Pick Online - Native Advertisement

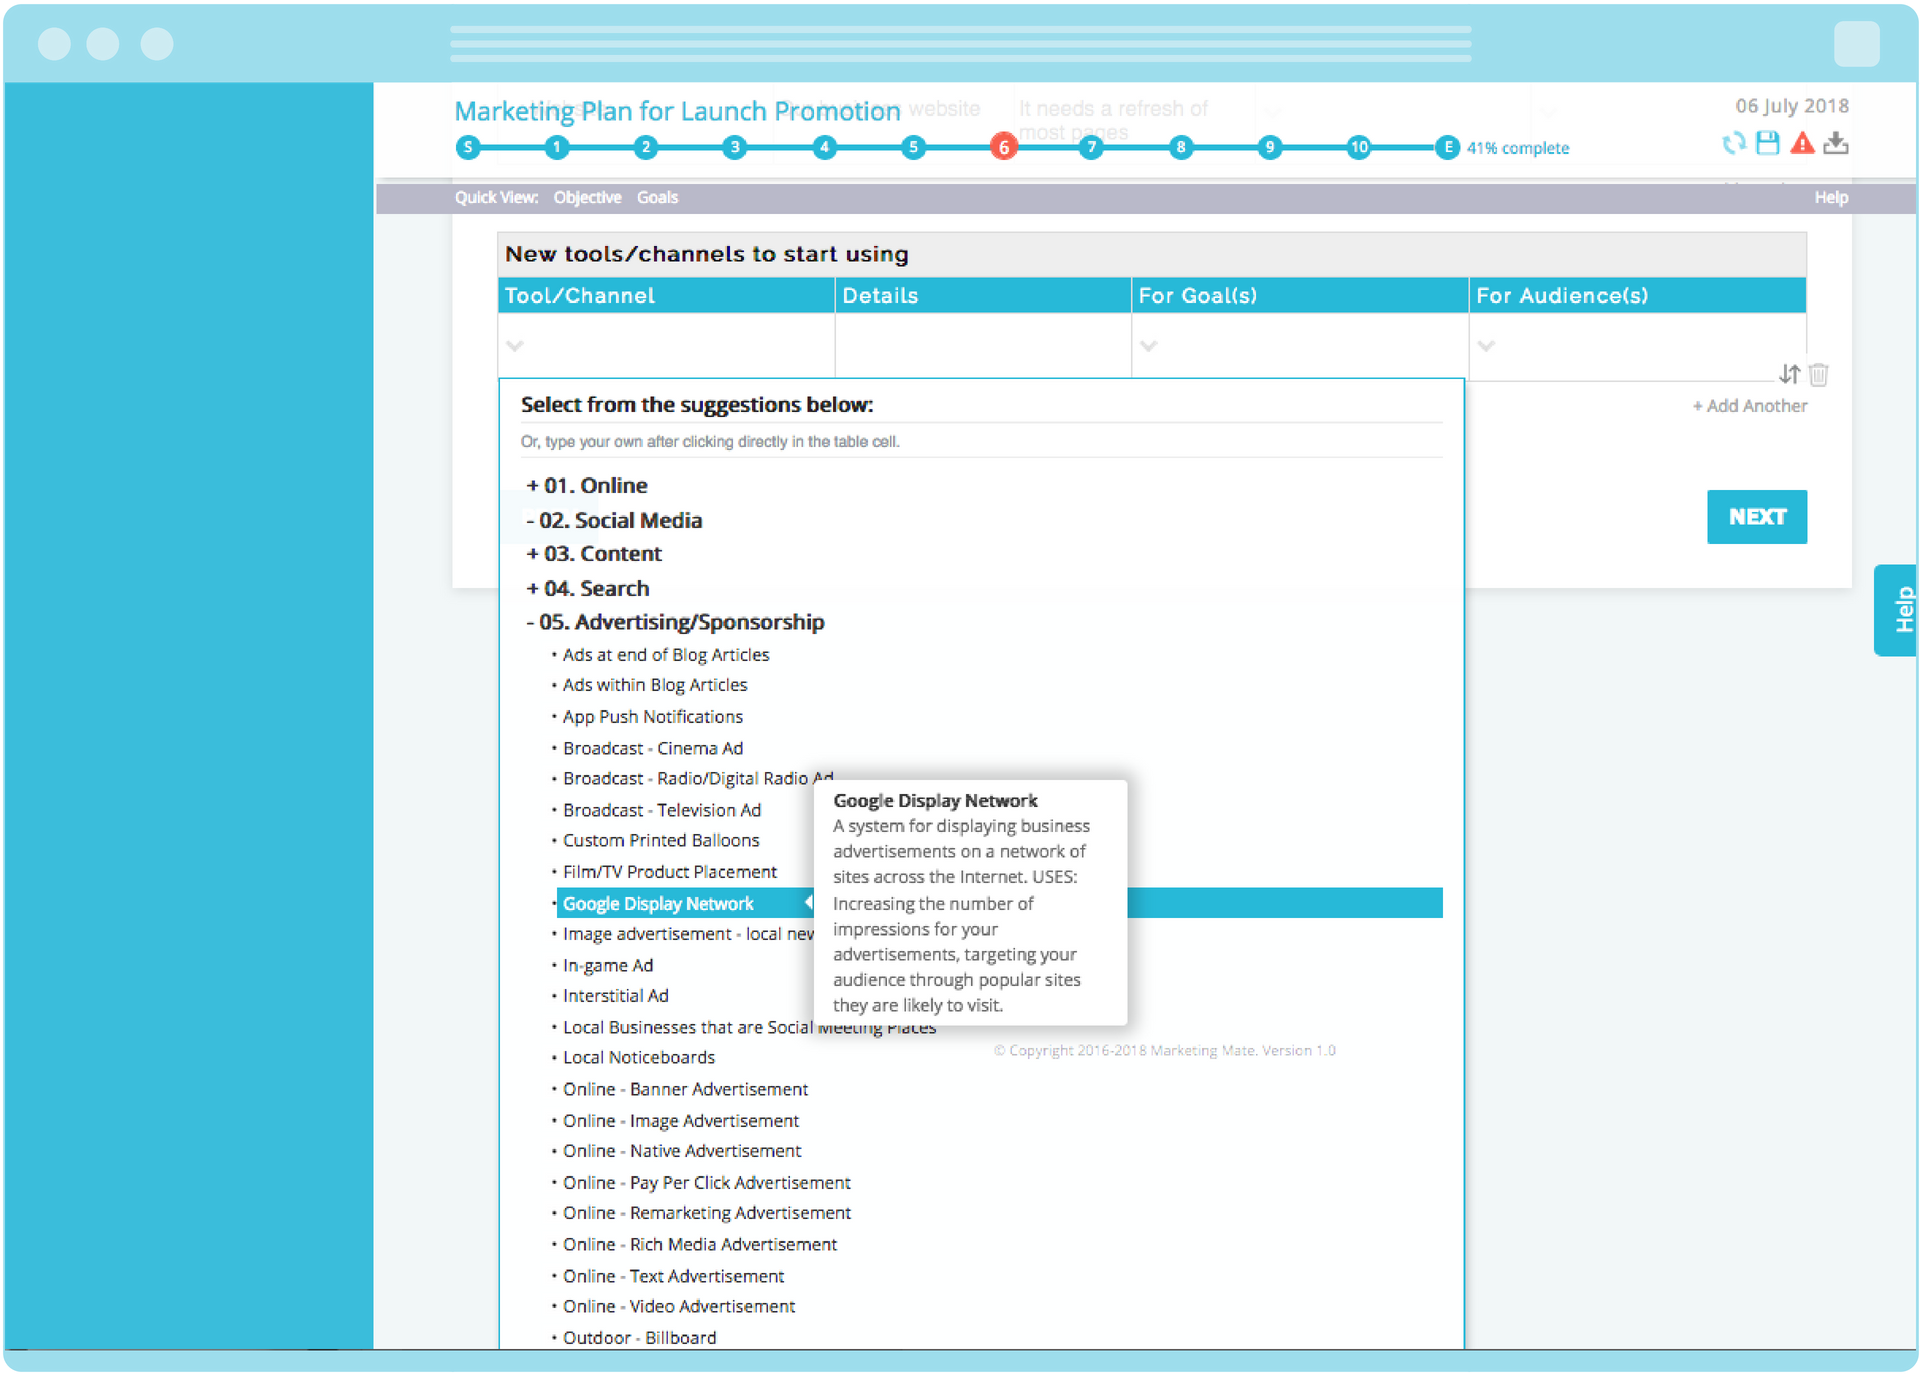[x=682, y=1151]
